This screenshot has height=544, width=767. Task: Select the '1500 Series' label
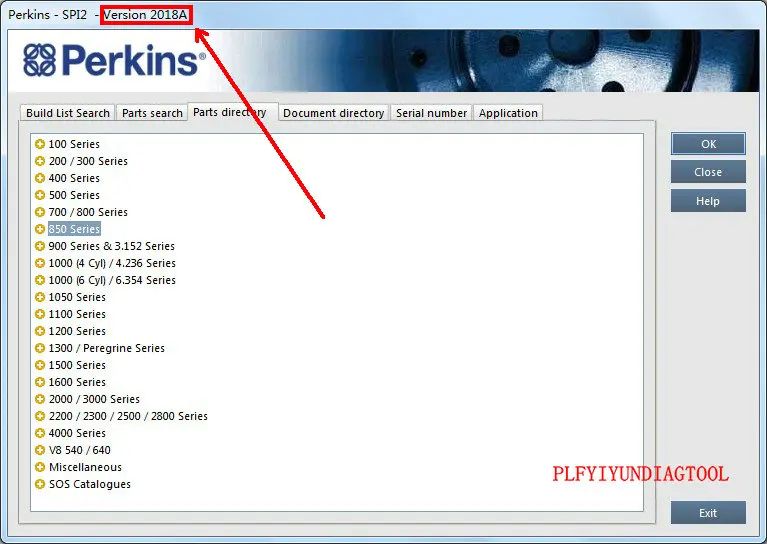tap(77, 365)
